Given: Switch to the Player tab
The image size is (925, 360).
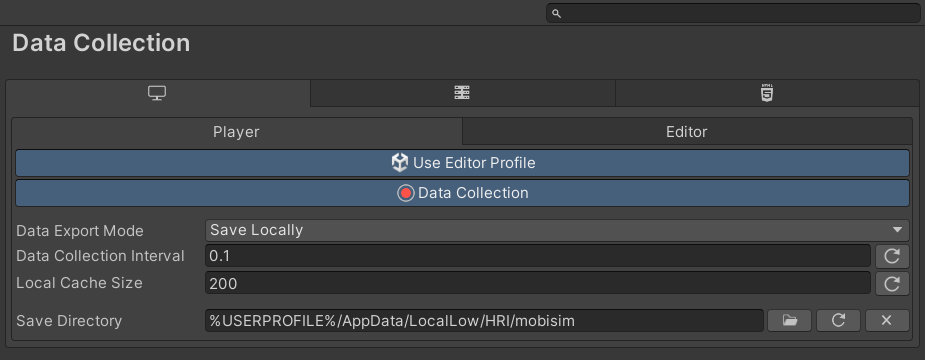Looking at the screenshot, I should pyautogui.click(x=237, y=132).
